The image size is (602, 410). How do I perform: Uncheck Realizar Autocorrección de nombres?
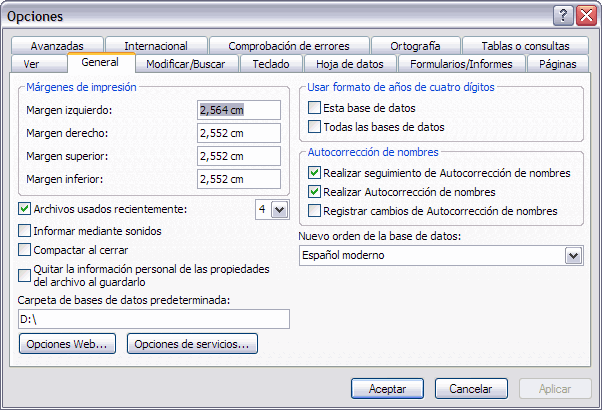click(315, 192)
